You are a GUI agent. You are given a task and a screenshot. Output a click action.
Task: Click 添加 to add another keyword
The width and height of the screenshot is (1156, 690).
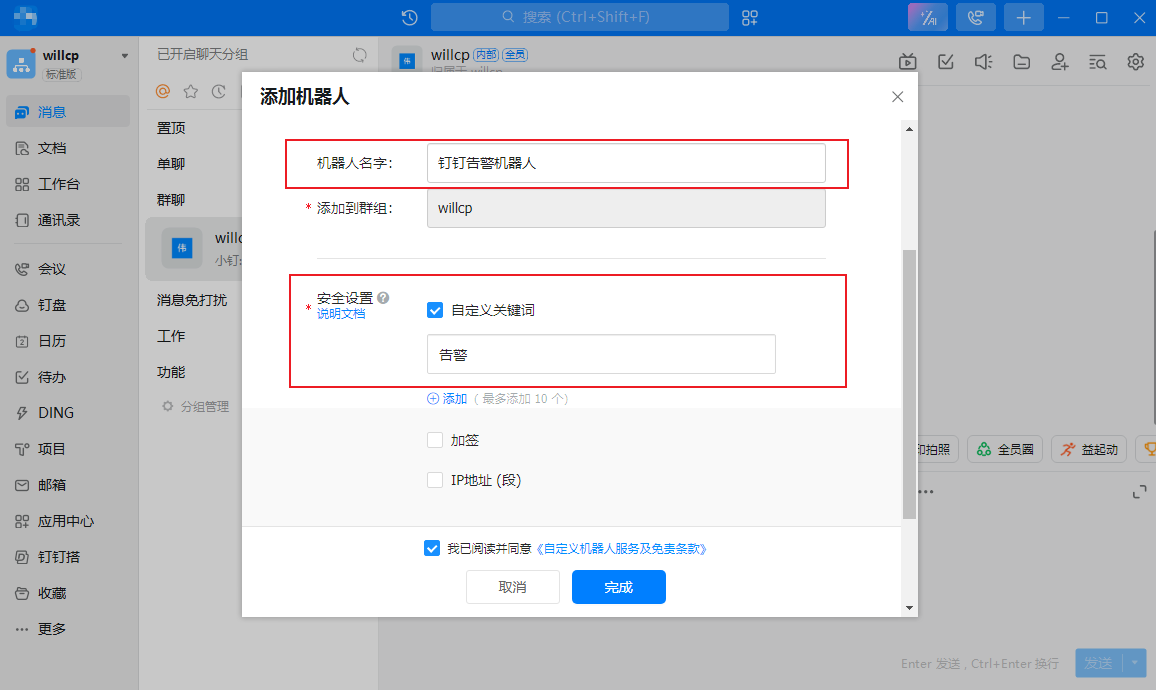tap(447, 399)
